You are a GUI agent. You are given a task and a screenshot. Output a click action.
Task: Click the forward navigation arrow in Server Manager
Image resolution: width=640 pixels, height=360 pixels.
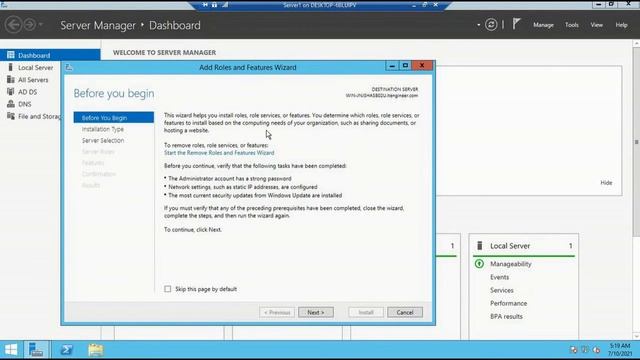tap(29, 25)
